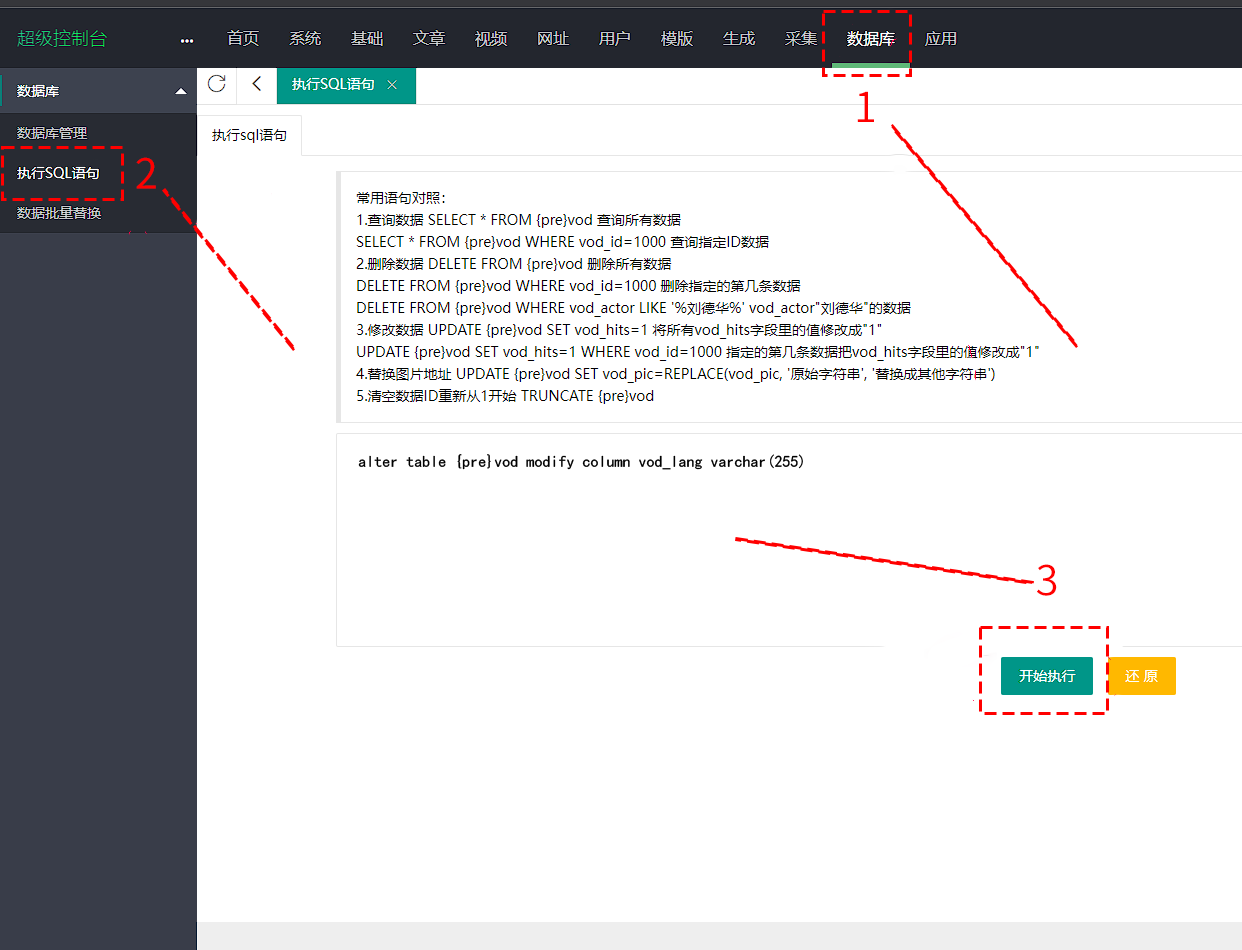This screenshot has width=1242, height=950.
Task: Select the 执行sql语句 inner tab
Action: tap(249, 135)
